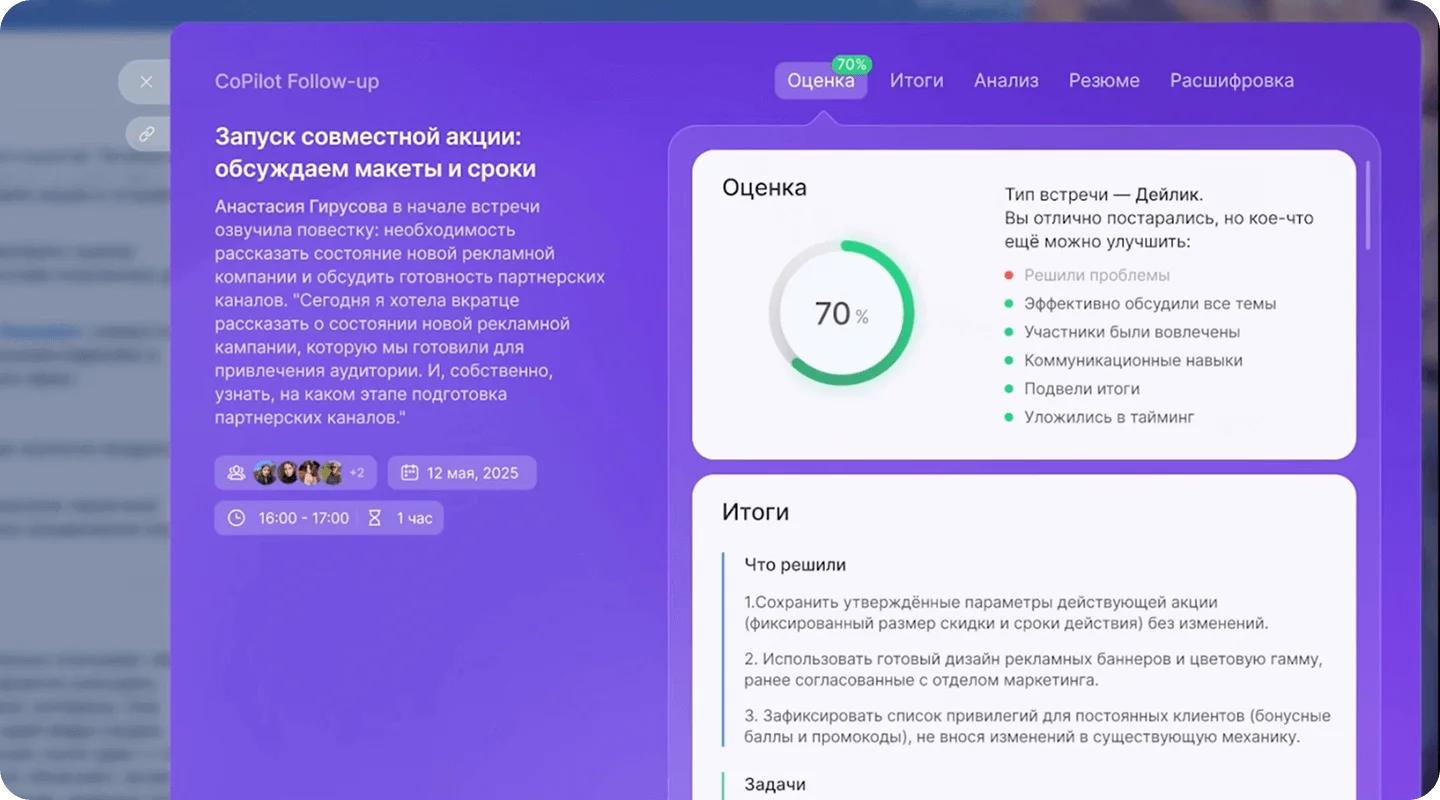Click the Что решили section heading
The width and height of the screenshot is (1440, 800).
795,565
